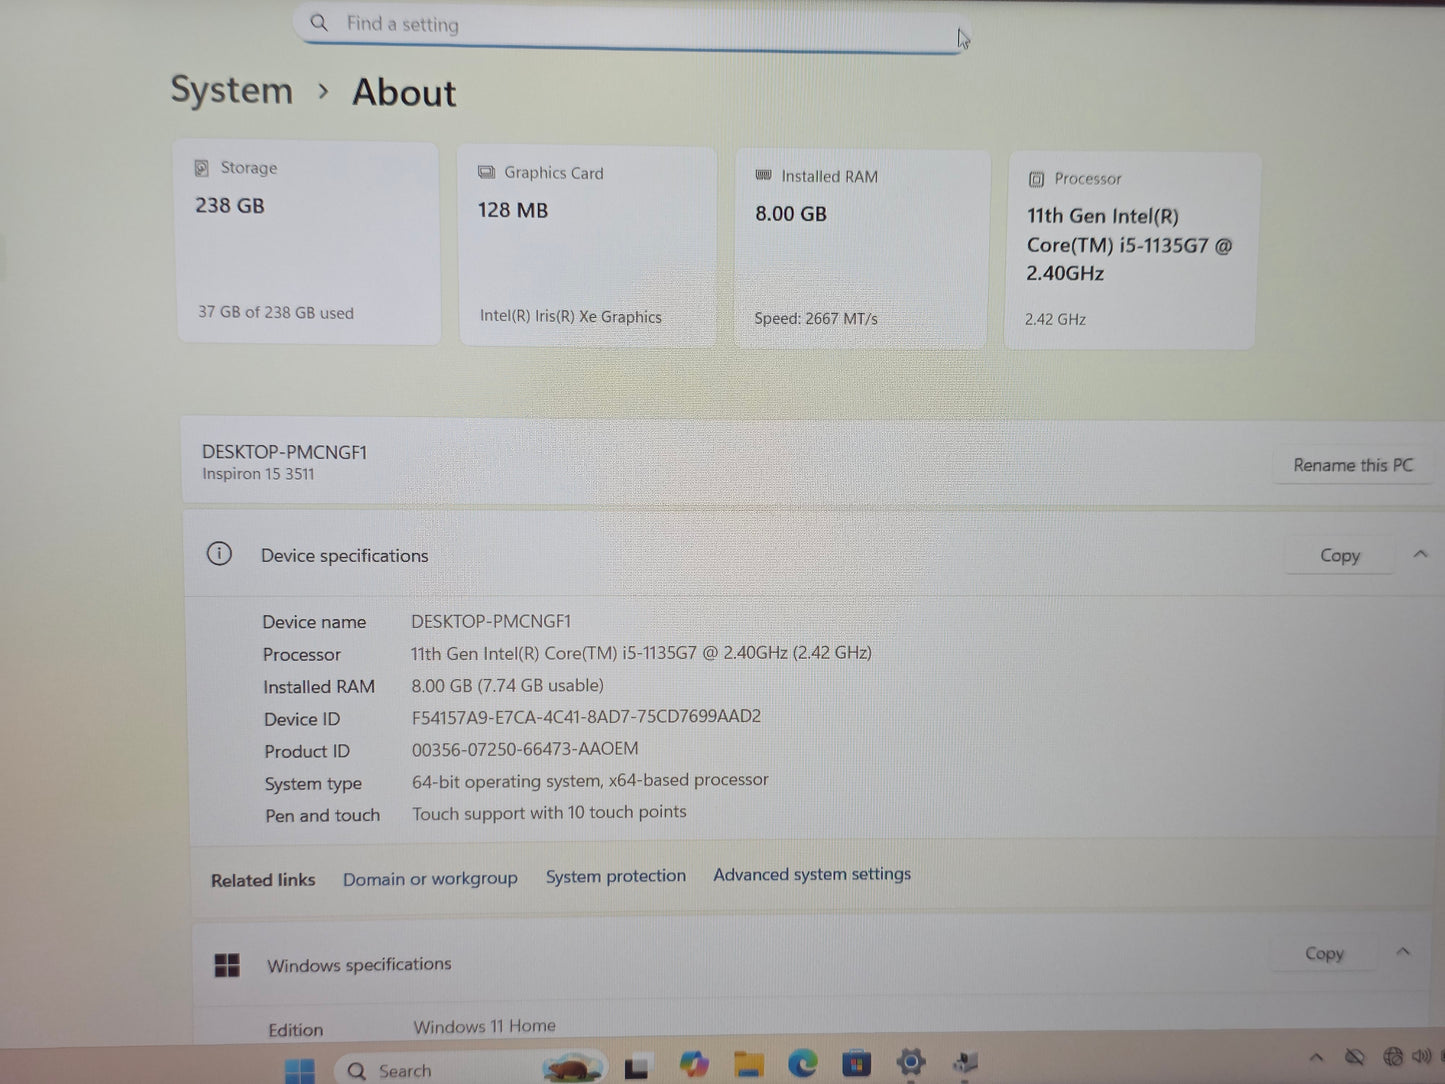Select the Product ID value 00356-07250-66473-AAOEM
Image resolution: width=1445 pixels, height=1084 pixels.
pos(525,749)
